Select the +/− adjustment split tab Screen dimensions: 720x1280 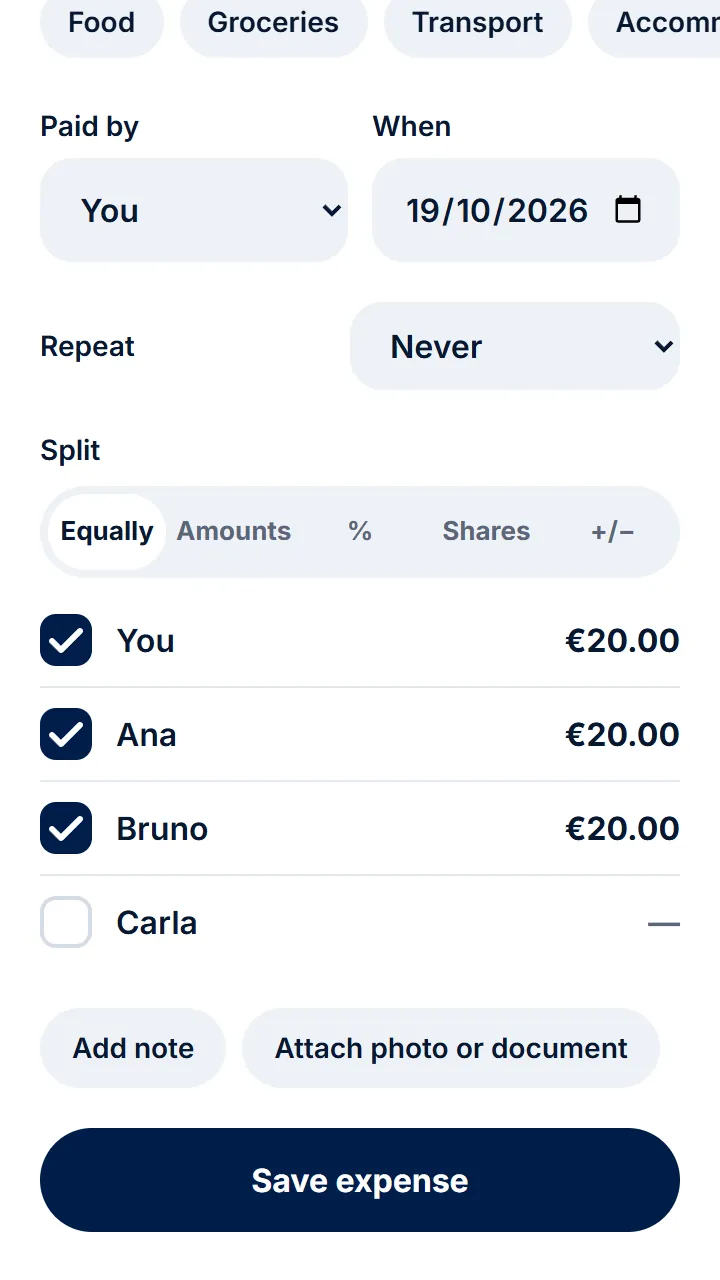pyautogui.click(x=612, y=531)
